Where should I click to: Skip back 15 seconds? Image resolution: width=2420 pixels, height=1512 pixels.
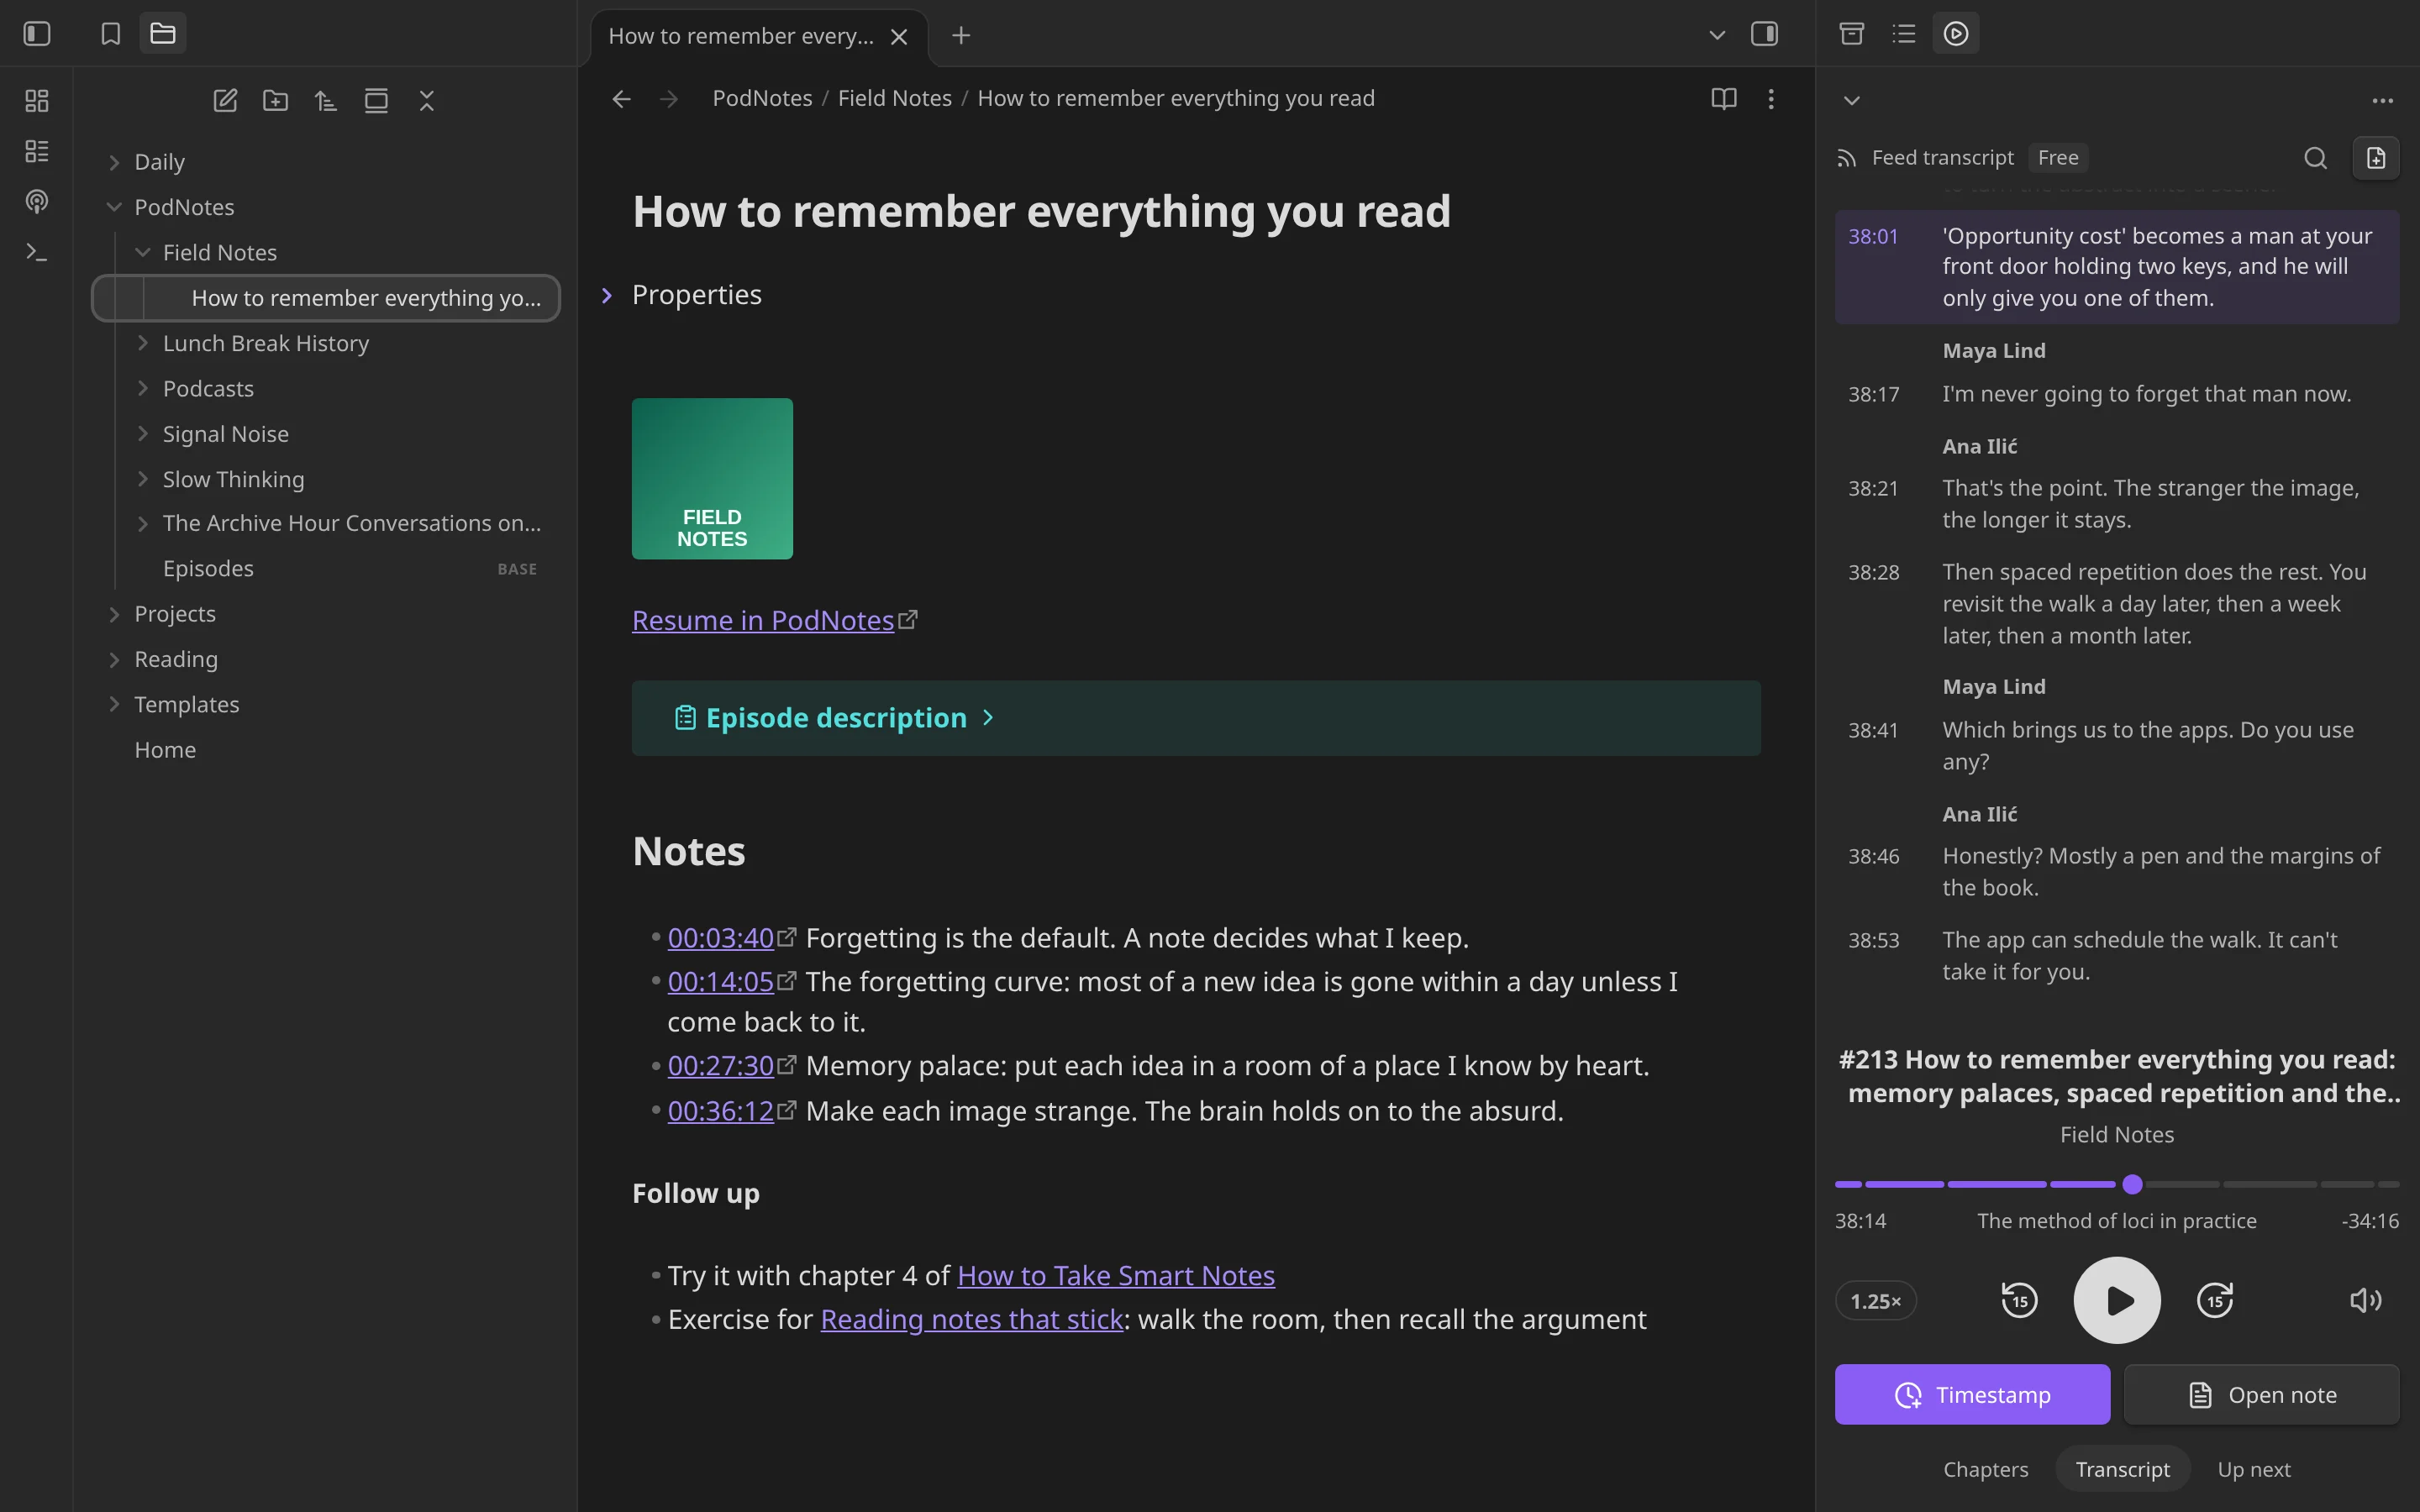2019,1301
